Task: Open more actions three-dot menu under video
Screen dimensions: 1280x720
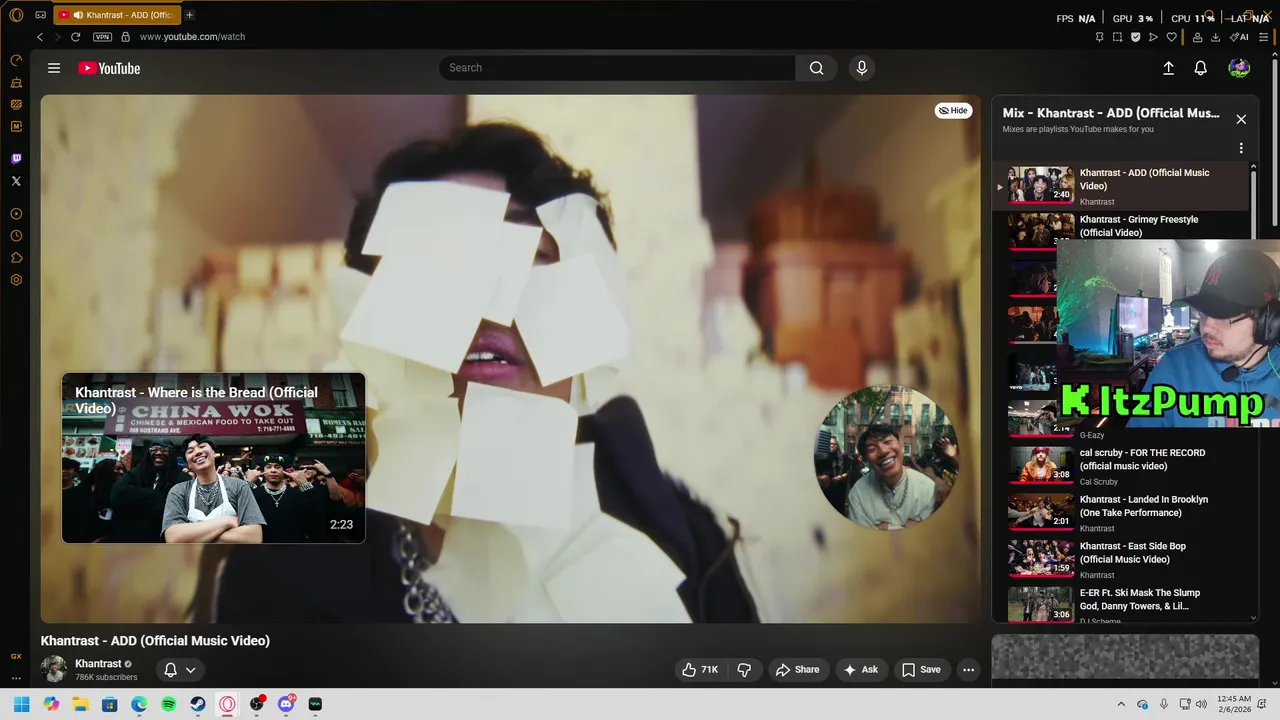Action: (968, 670)
